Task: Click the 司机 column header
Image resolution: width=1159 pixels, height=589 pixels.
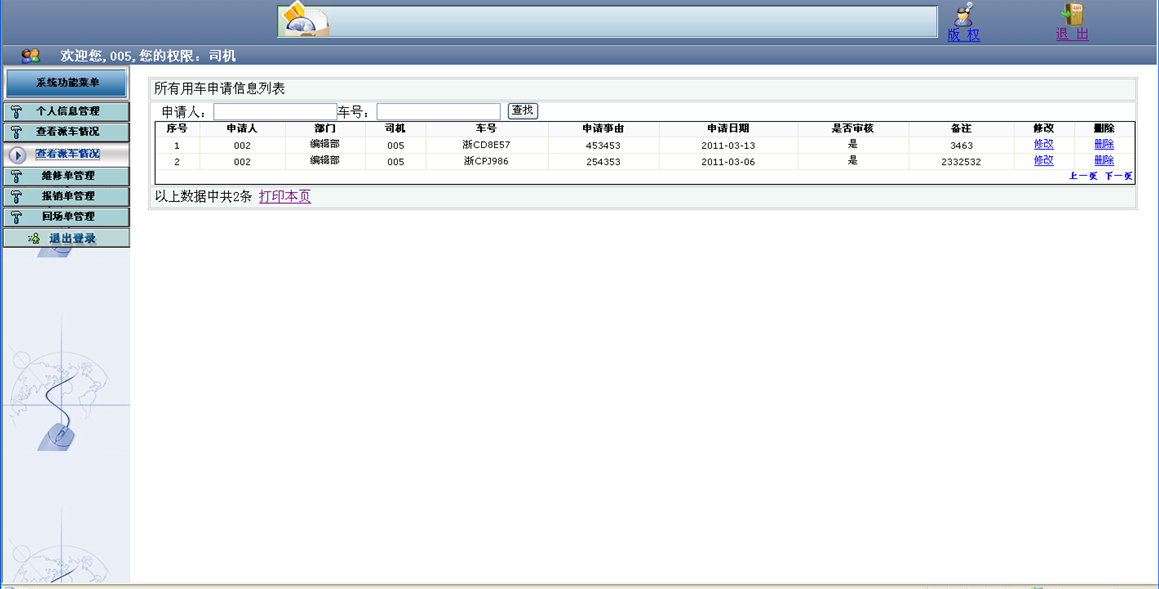Action: pos(395,129)
